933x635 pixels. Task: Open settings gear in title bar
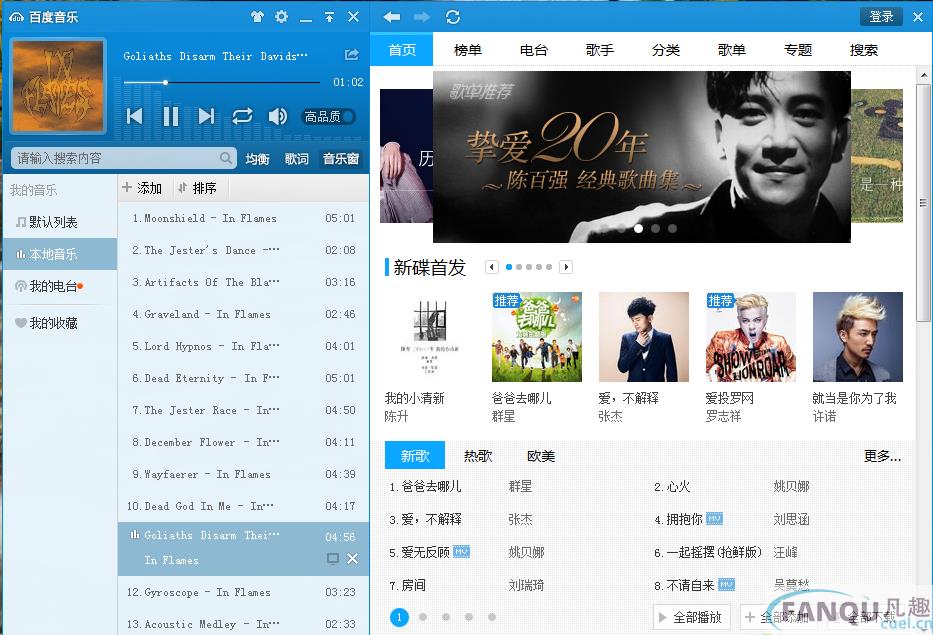pyautogui.click(x=281, y=17)
